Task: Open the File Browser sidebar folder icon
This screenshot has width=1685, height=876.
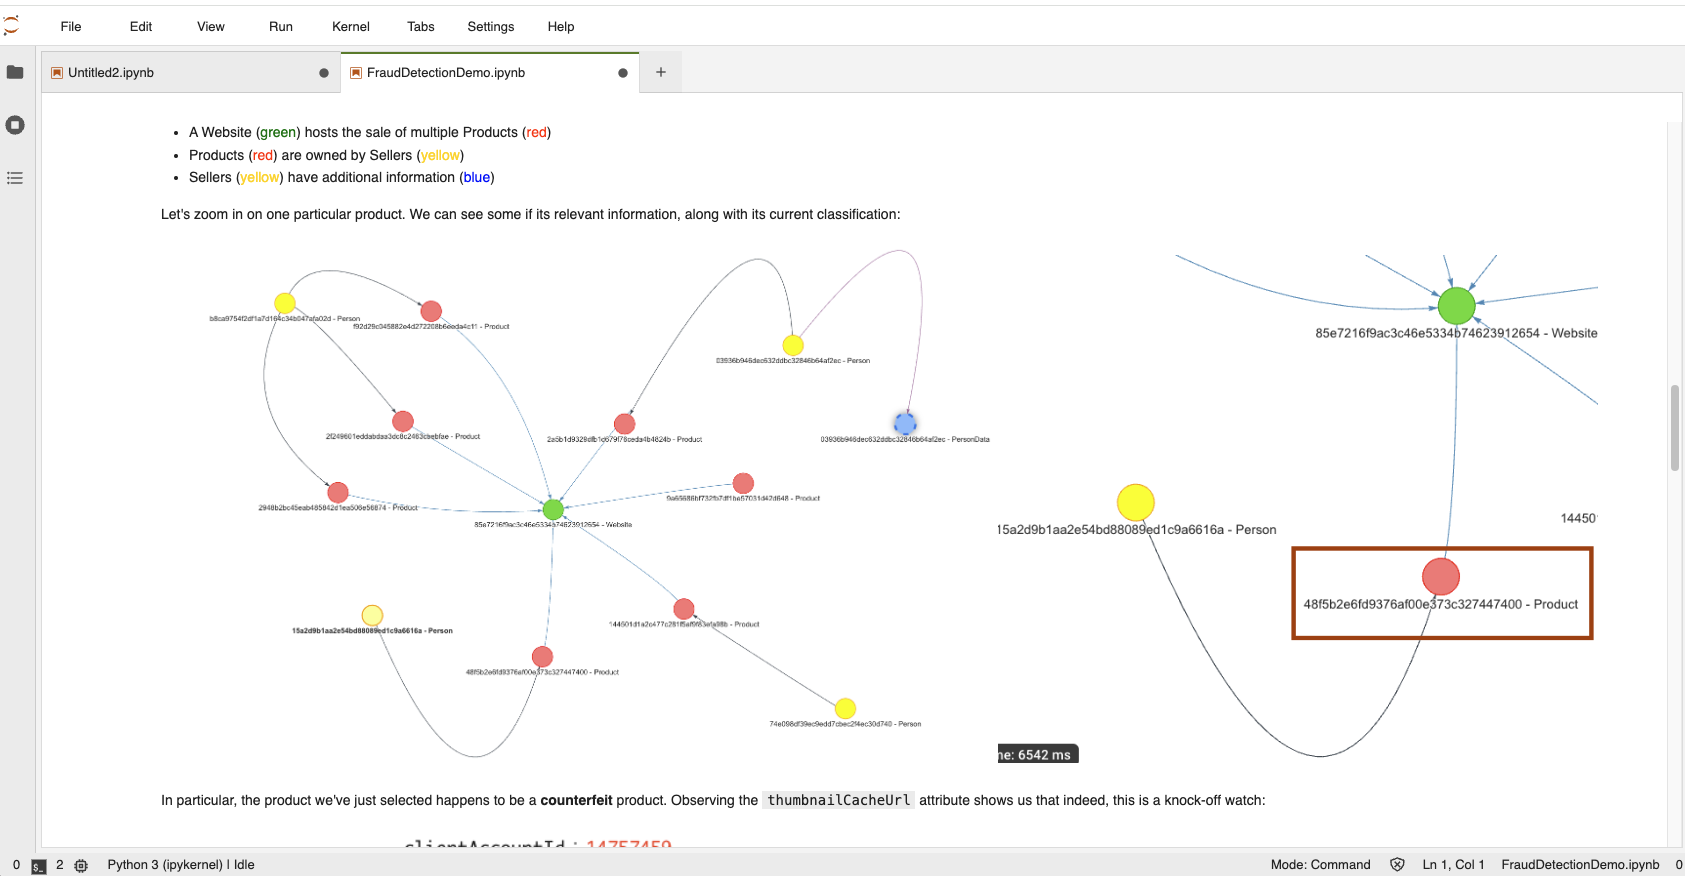Action: click(15, 72)
